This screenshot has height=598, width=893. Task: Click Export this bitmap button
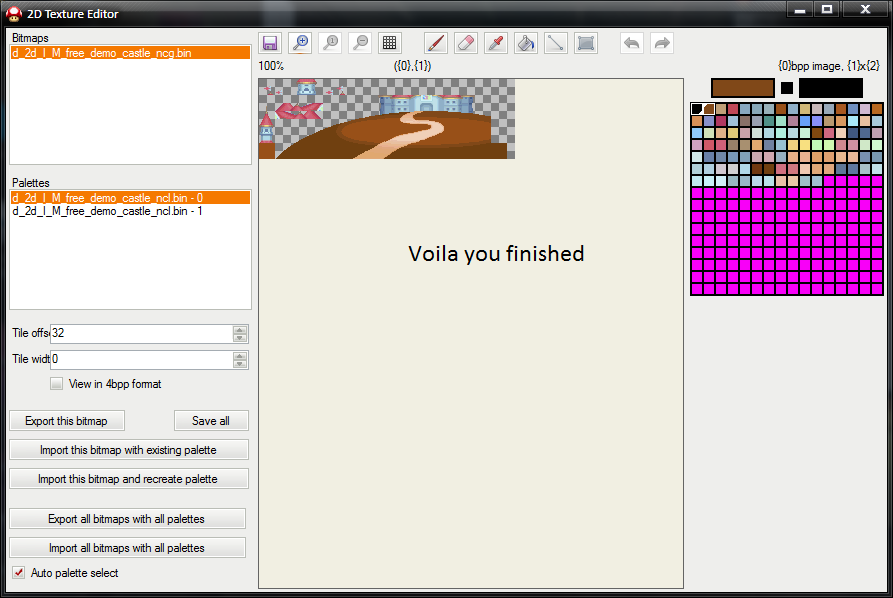67,421
